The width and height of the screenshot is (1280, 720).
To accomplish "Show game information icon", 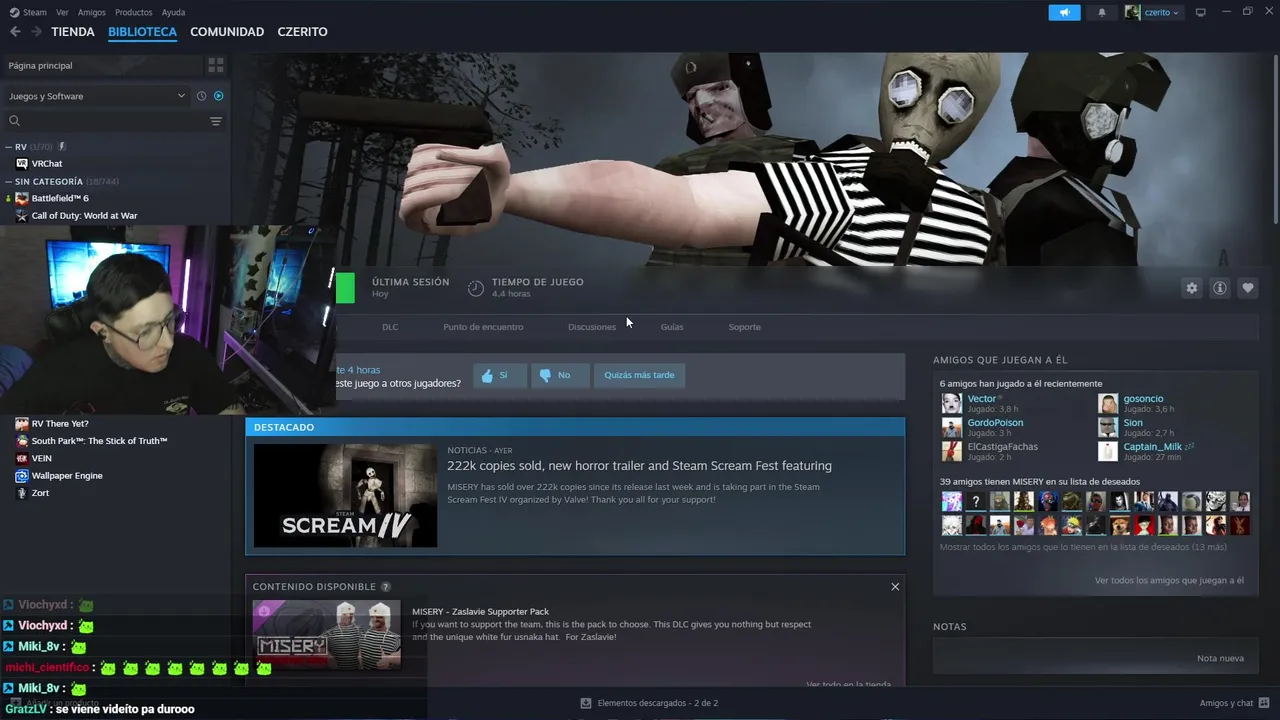I will pyautogui.click(x=1219, y=288).
